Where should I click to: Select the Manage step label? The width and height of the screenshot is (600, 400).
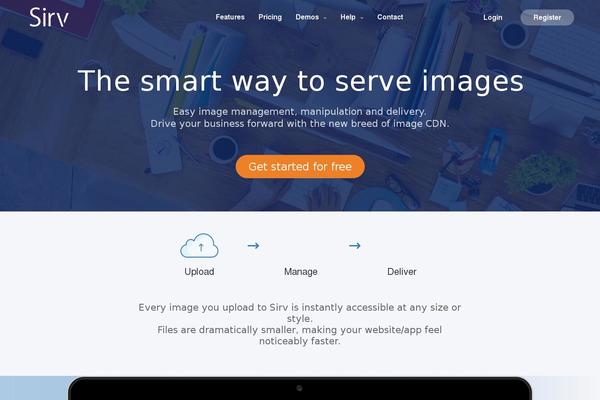coord(301,272)
